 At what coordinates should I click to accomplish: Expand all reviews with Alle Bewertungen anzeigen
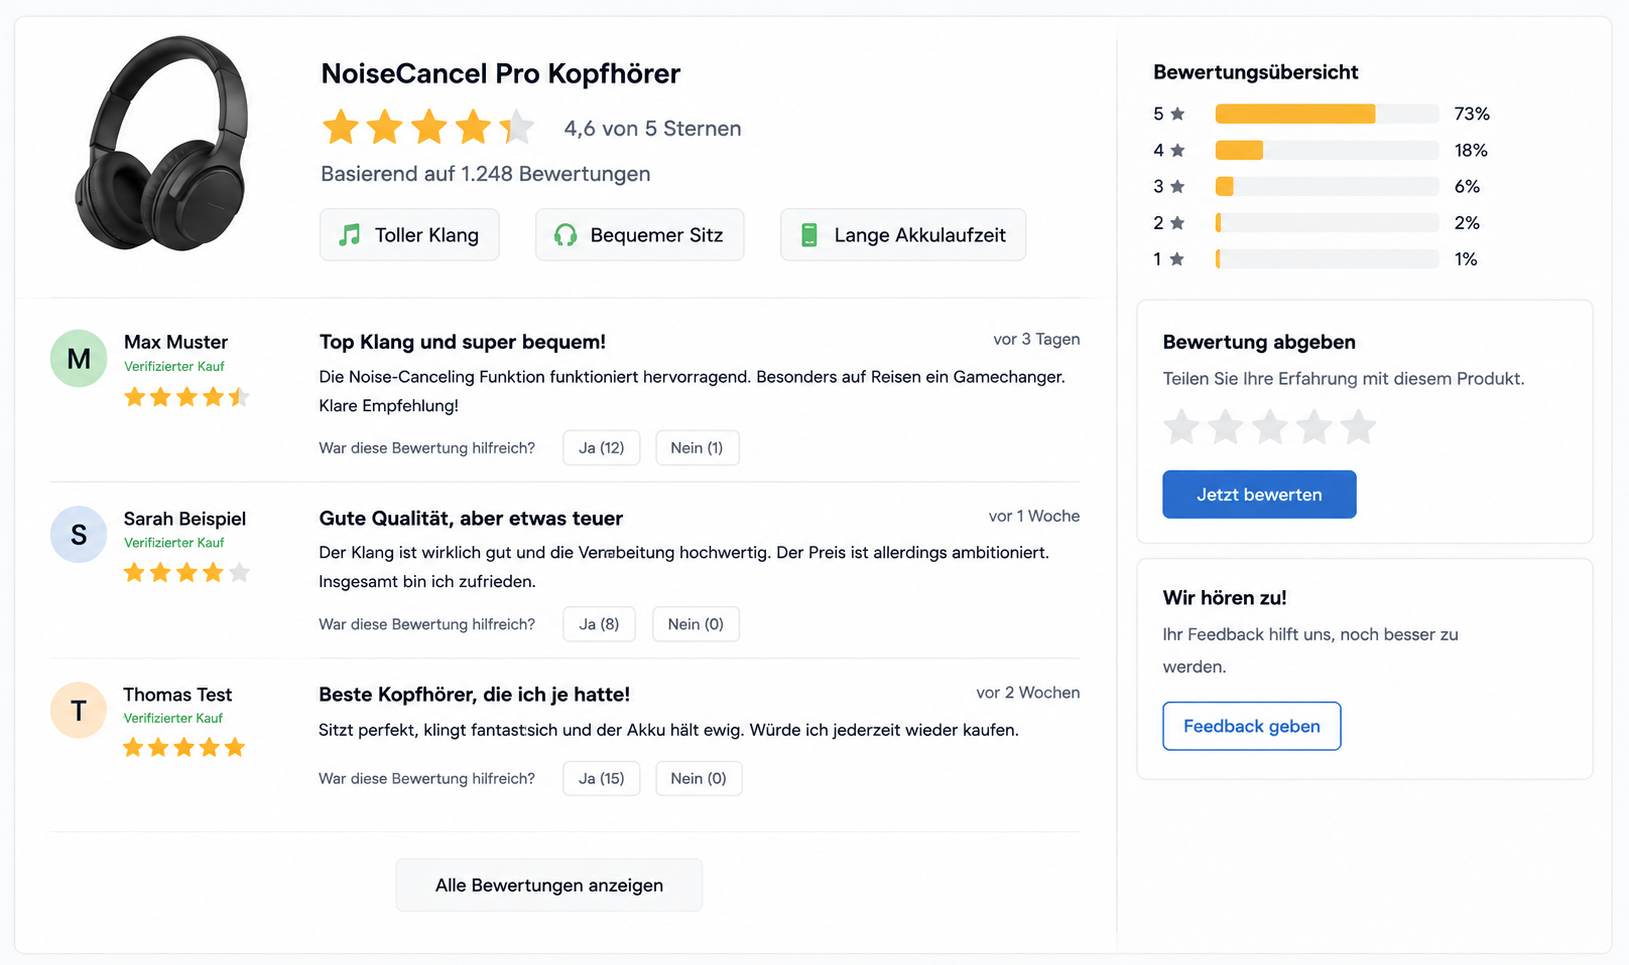549,885
